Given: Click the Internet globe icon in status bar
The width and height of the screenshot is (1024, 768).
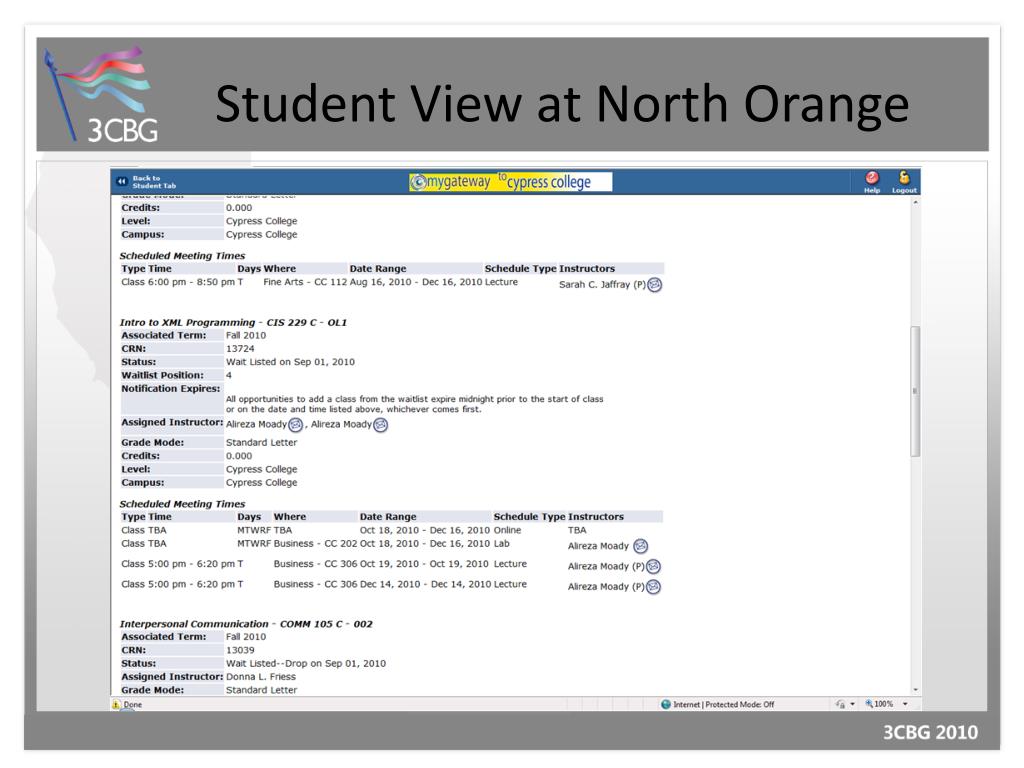Looking at the screenshot, I should point(665,704).
